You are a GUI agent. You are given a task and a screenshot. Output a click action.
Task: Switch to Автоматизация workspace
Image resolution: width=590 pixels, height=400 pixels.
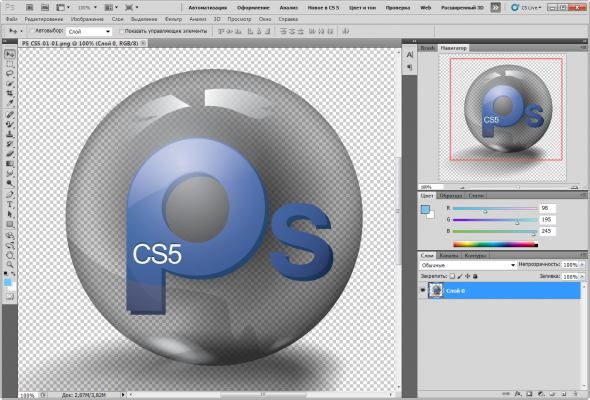tap(207, 8)
